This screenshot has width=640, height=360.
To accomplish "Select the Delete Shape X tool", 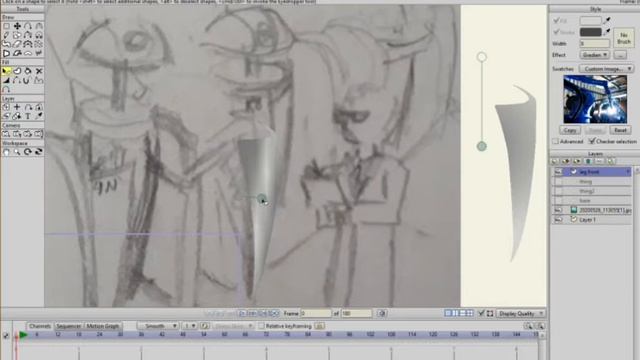I will pyautogui.click(x=39, y=71).
